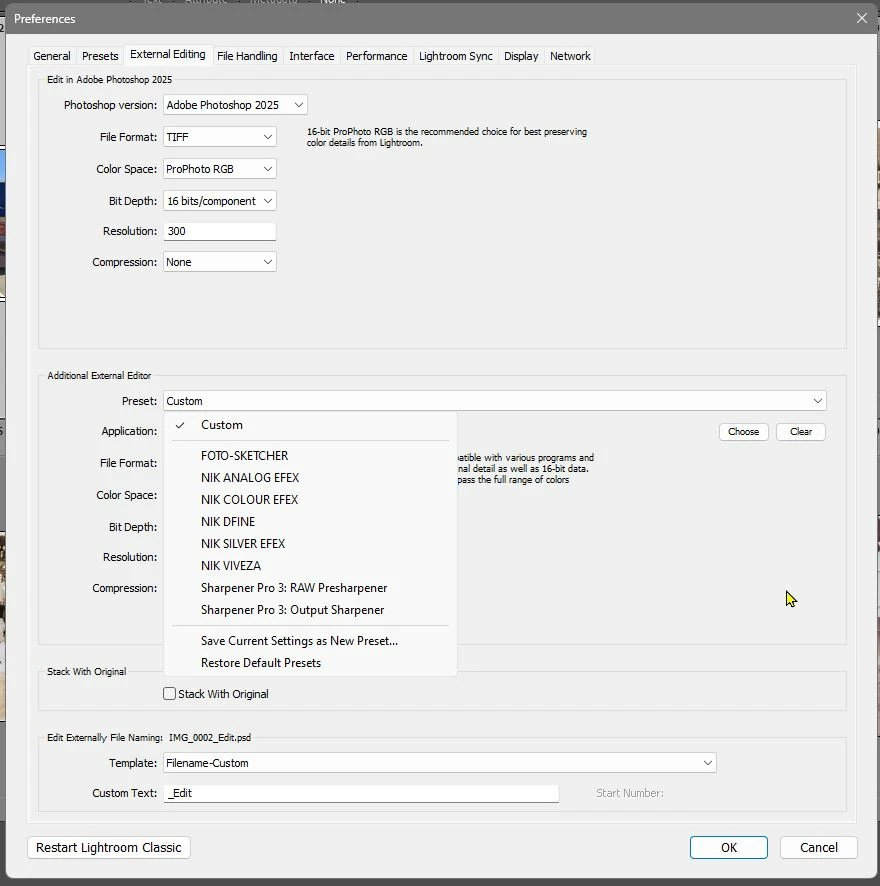The width and height of the screenshot is (880, 886).
Task: Enable the Stack With Original checkbox
Action: pos(169,693)
